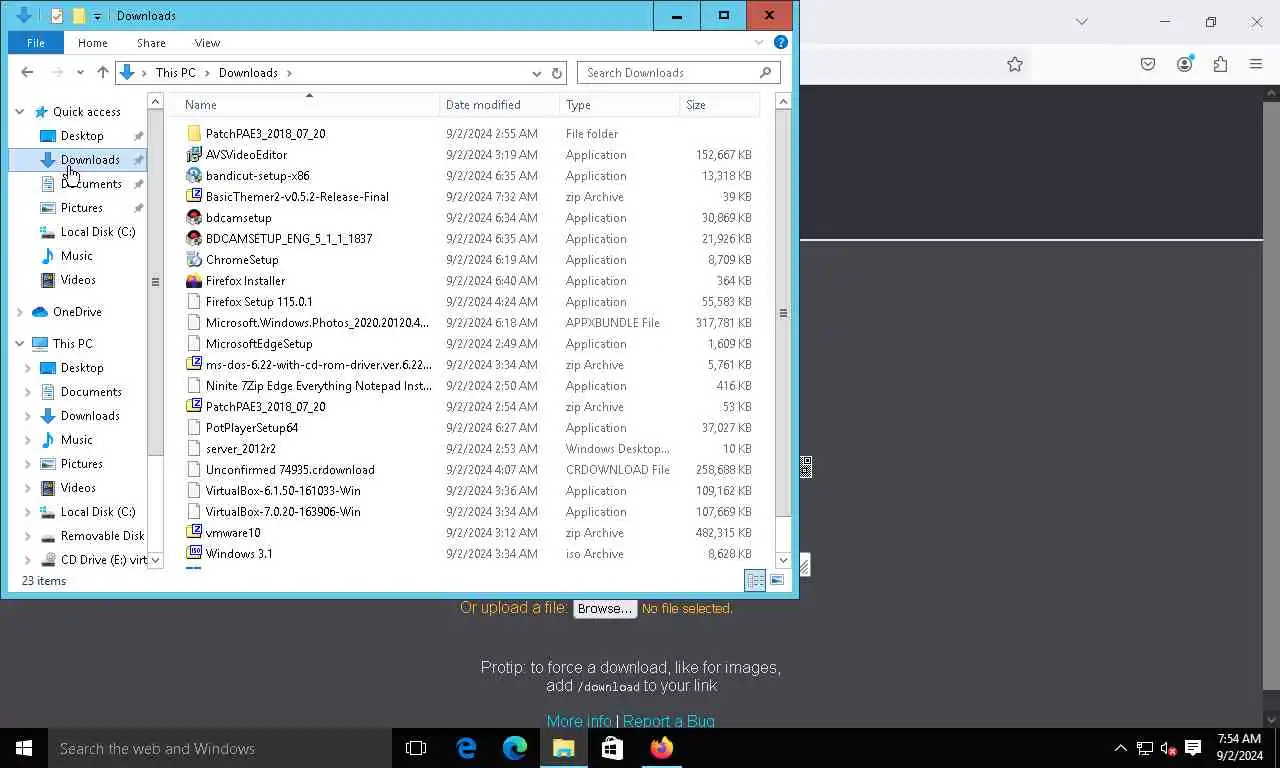Open the Home ribbon tab
This screenshot has width=1280, height=768.
[x=92, y=43]
